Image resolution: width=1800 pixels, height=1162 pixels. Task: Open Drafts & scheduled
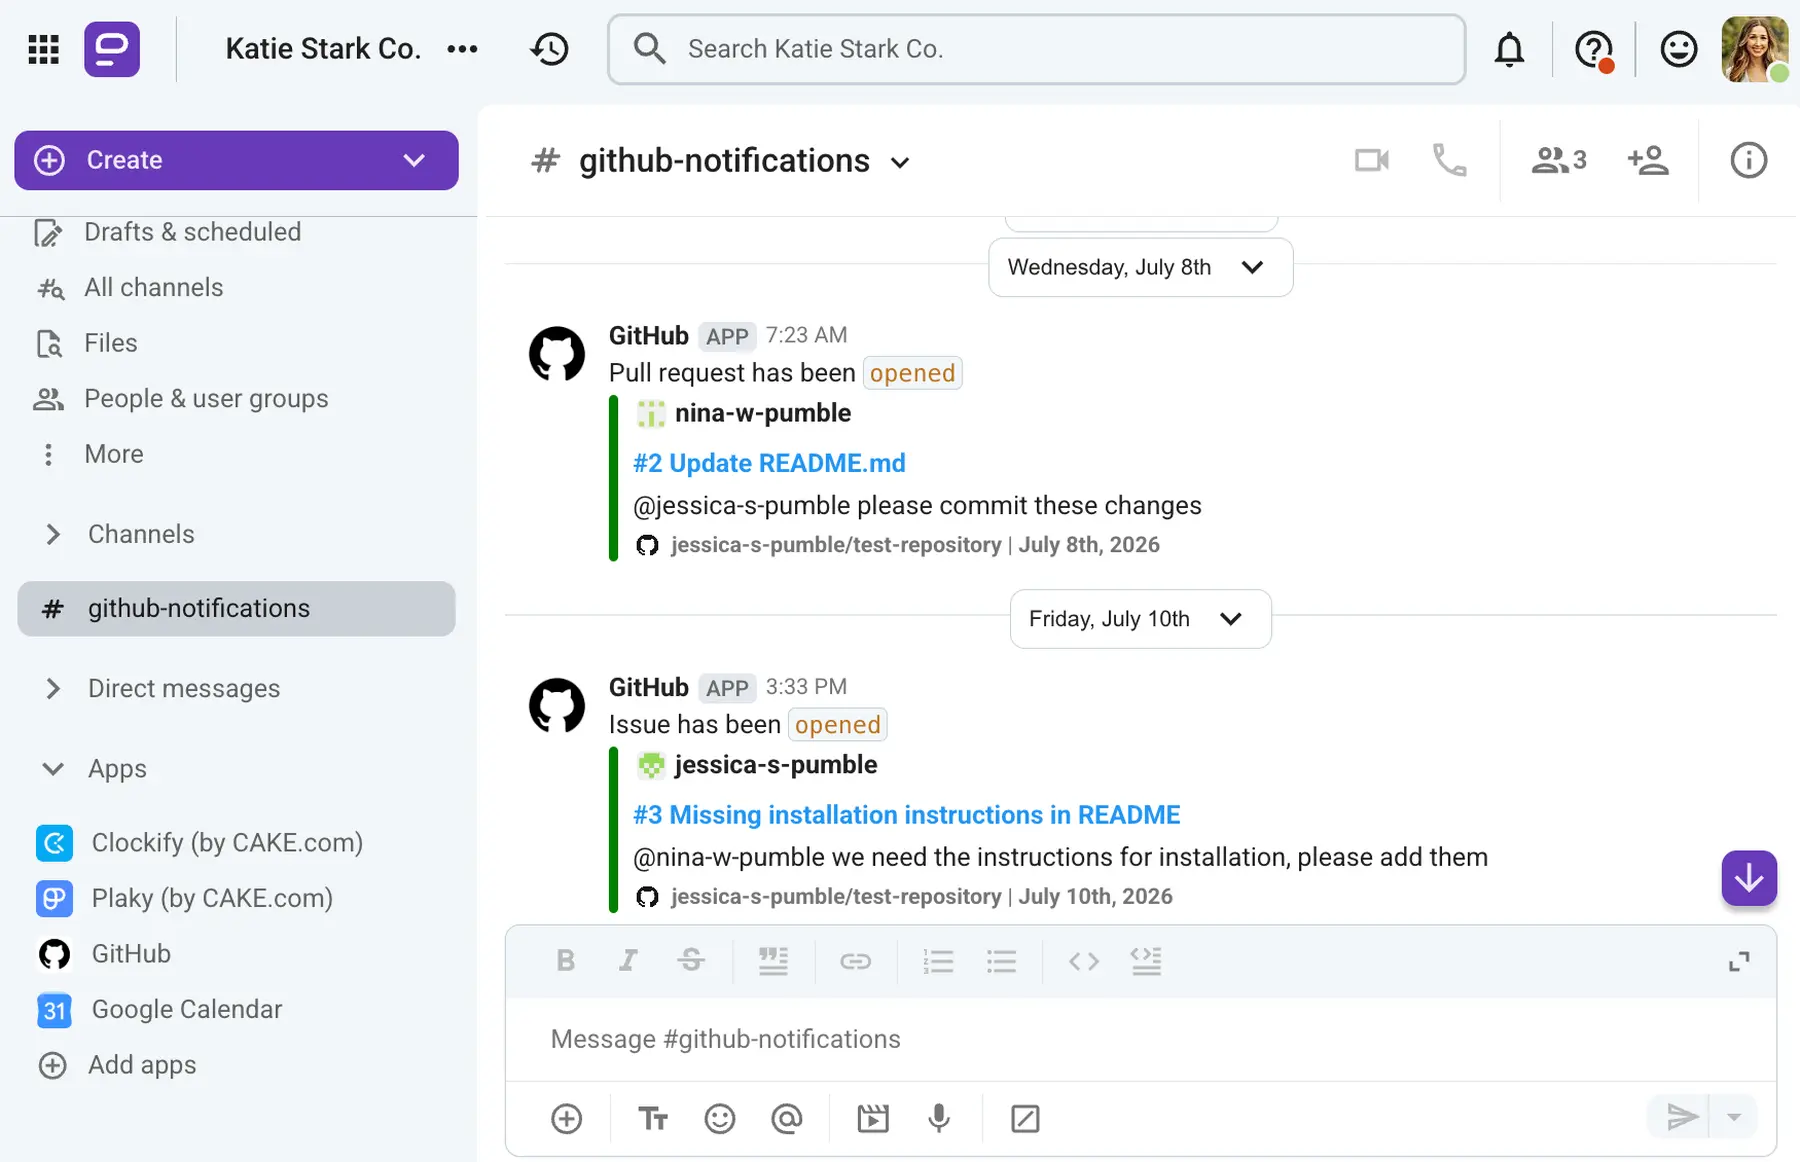pyautogui.click(x=192, y=232)
